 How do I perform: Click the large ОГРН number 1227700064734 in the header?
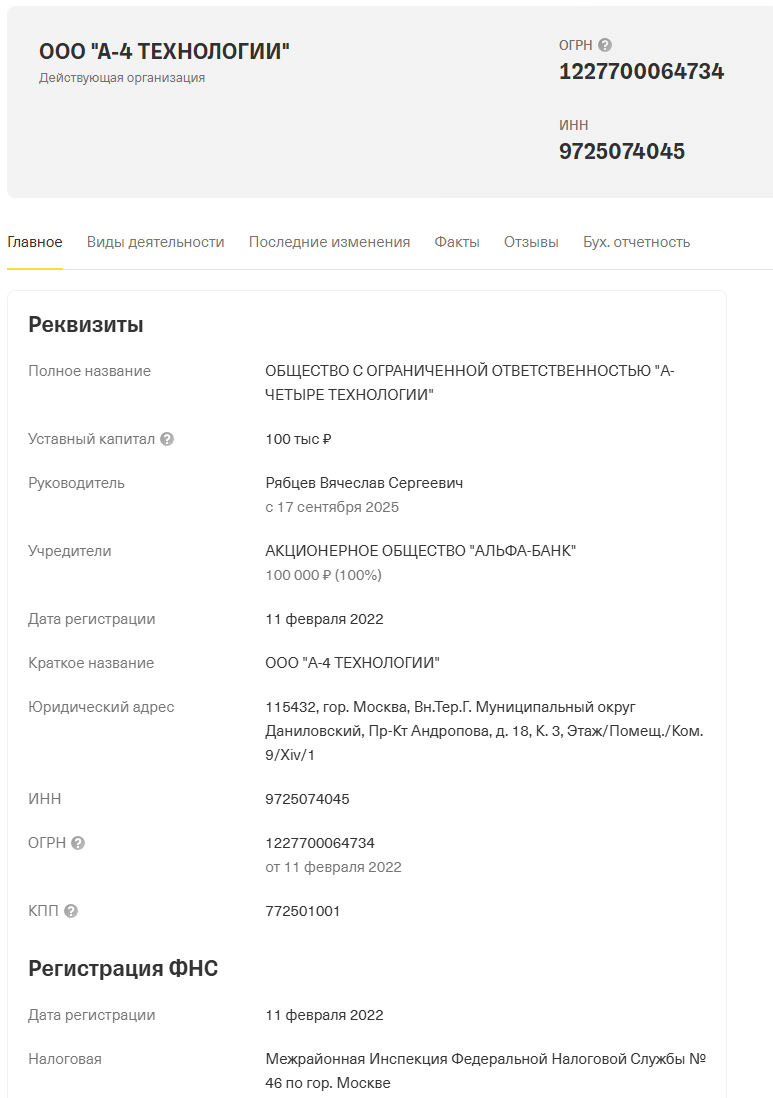(x=641, y=72)
